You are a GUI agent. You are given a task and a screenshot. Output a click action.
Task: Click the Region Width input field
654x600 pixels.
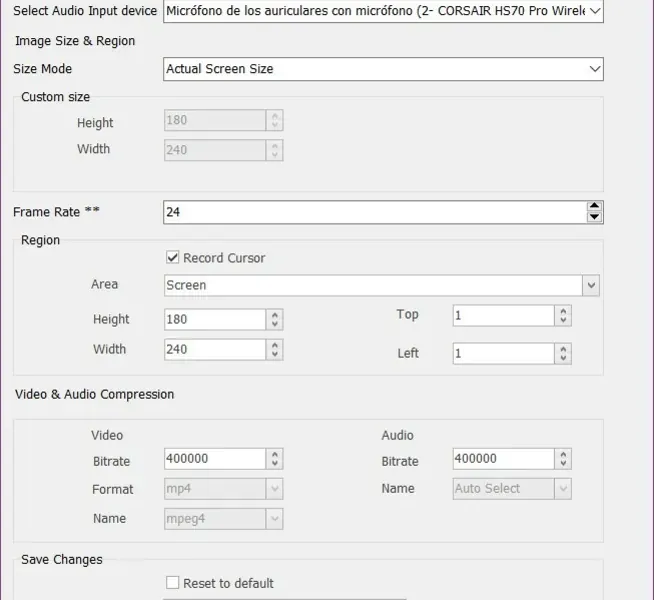214,350
